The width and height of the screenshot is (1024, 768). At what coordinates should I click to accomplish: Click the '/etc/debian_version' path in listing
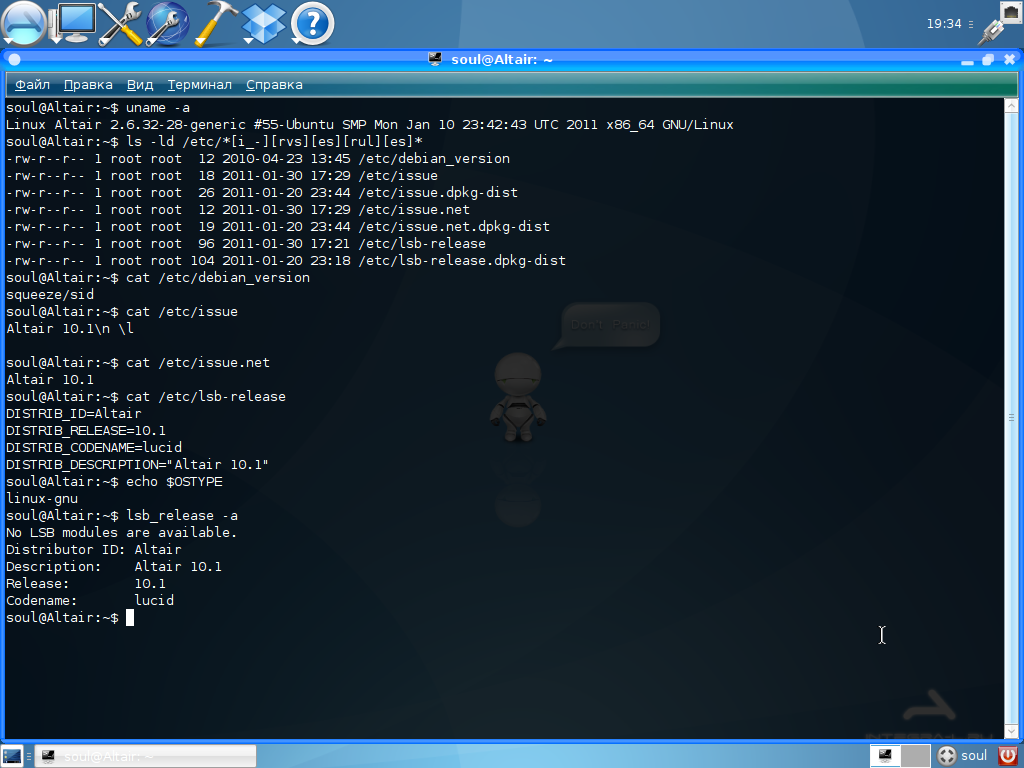434,159
